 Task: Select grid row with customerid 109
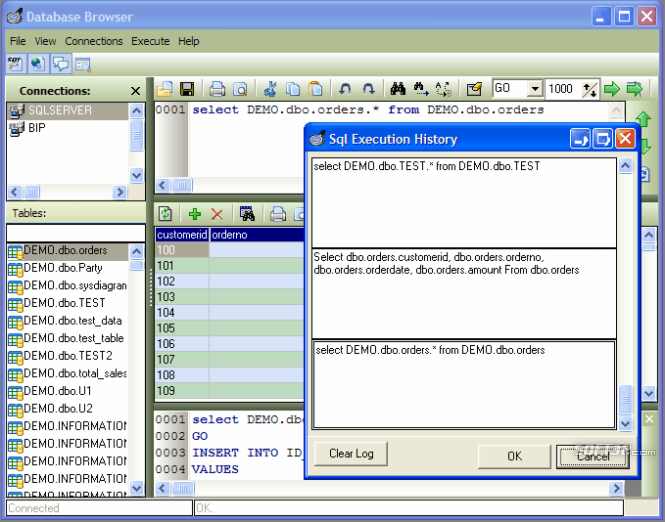(x=230, y=391)
